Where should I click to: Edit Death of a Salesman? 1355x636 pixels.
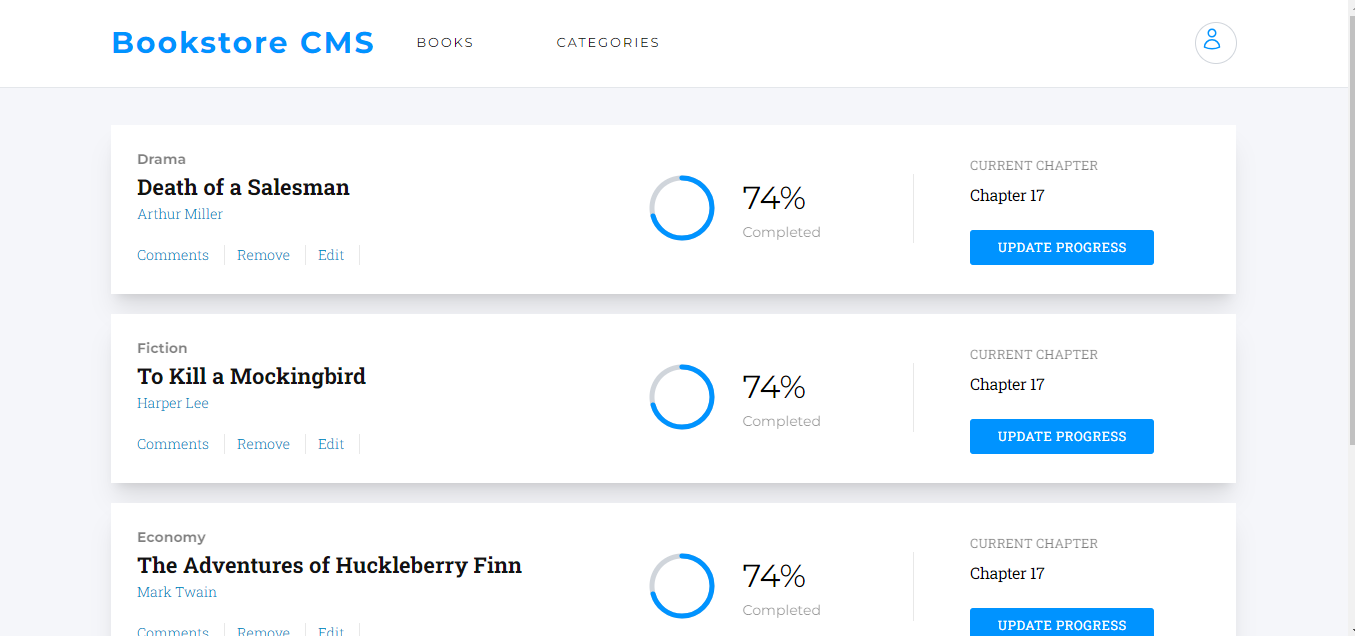[331, 255]
